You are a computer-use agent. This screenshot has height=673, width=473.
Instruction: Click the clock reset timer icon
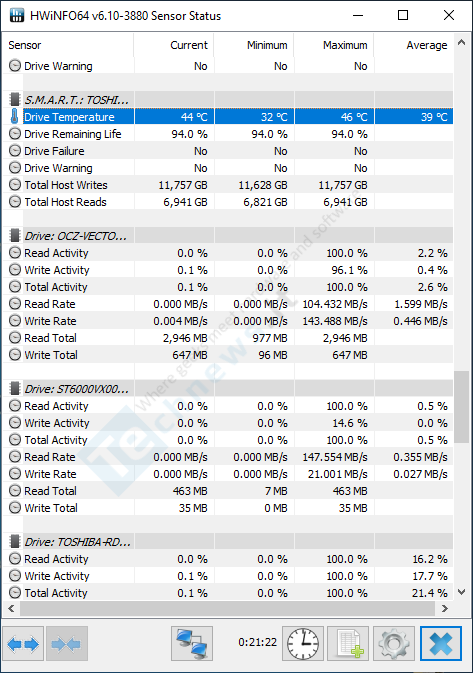(303, 643)
